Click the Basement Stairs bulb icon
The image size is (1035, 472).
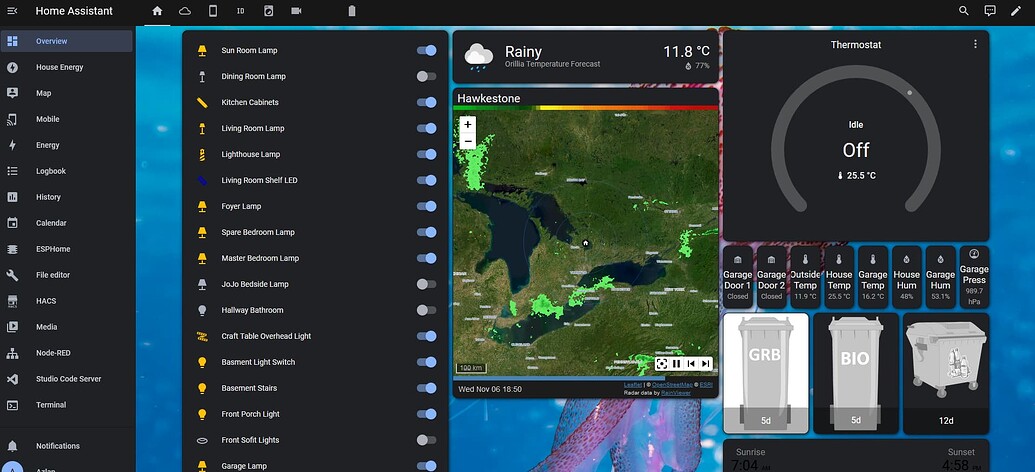point(203,388)
